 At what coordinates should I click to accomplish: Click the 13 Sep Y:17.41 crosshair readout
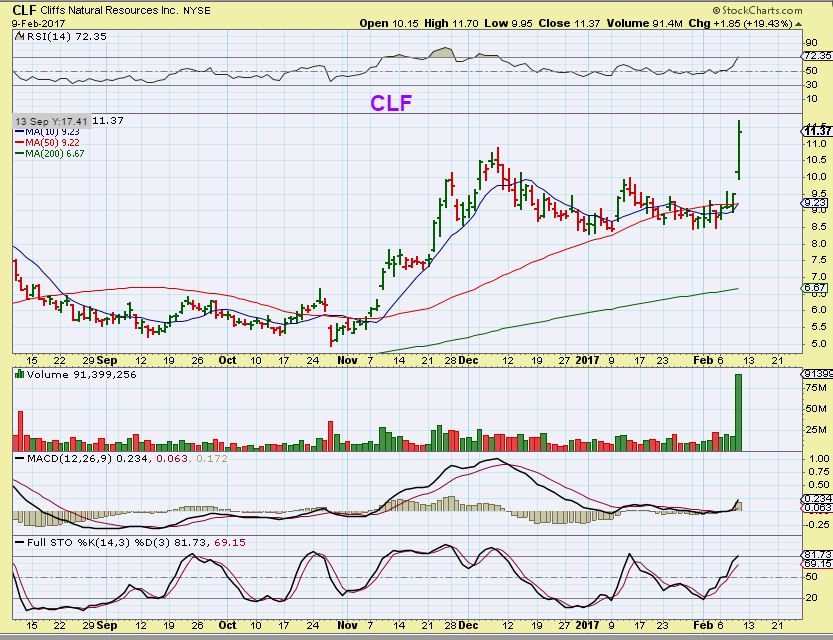[52, 121]
